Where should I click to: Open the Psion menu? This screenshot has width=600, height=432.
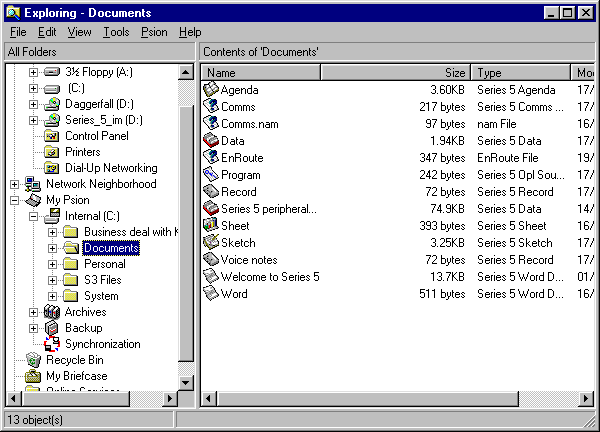(x=154, y=32)
